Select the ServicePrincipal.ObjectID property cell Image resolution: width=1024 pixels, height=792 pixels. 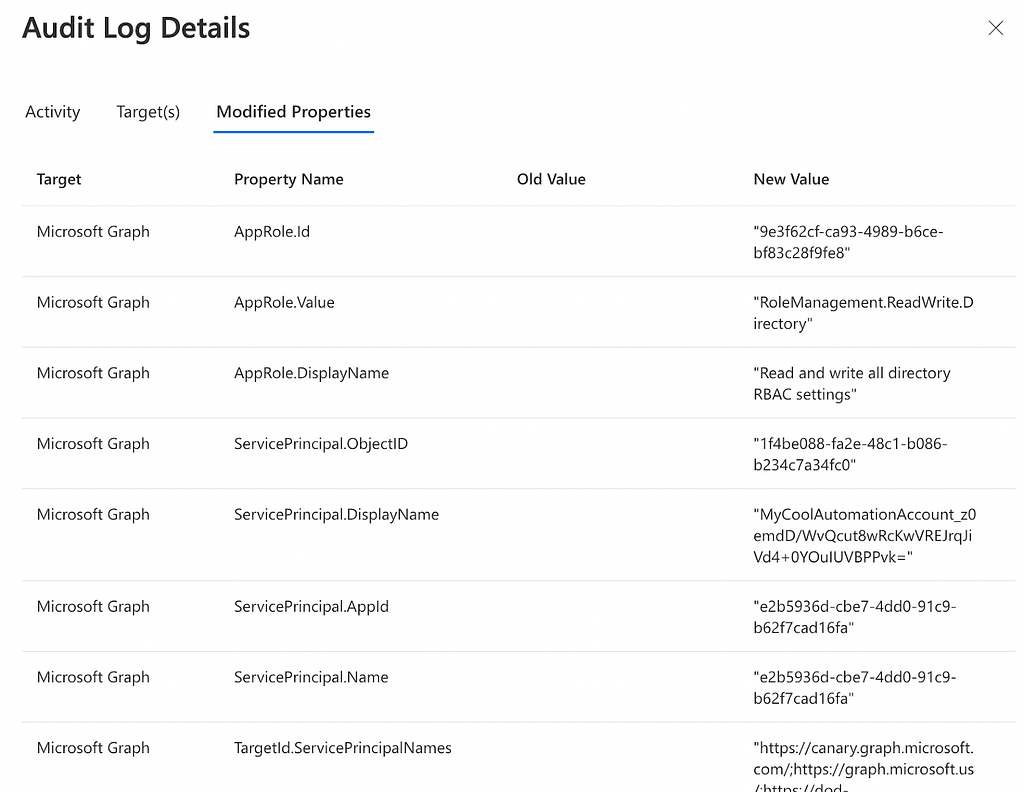(321, 443)
